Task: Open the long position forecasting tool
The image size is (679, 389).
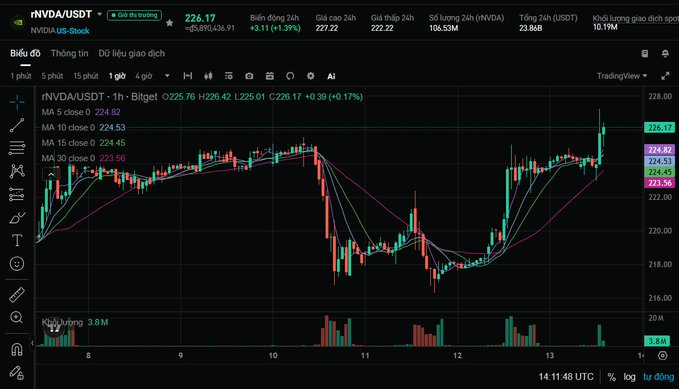Action: pos(17,194)
